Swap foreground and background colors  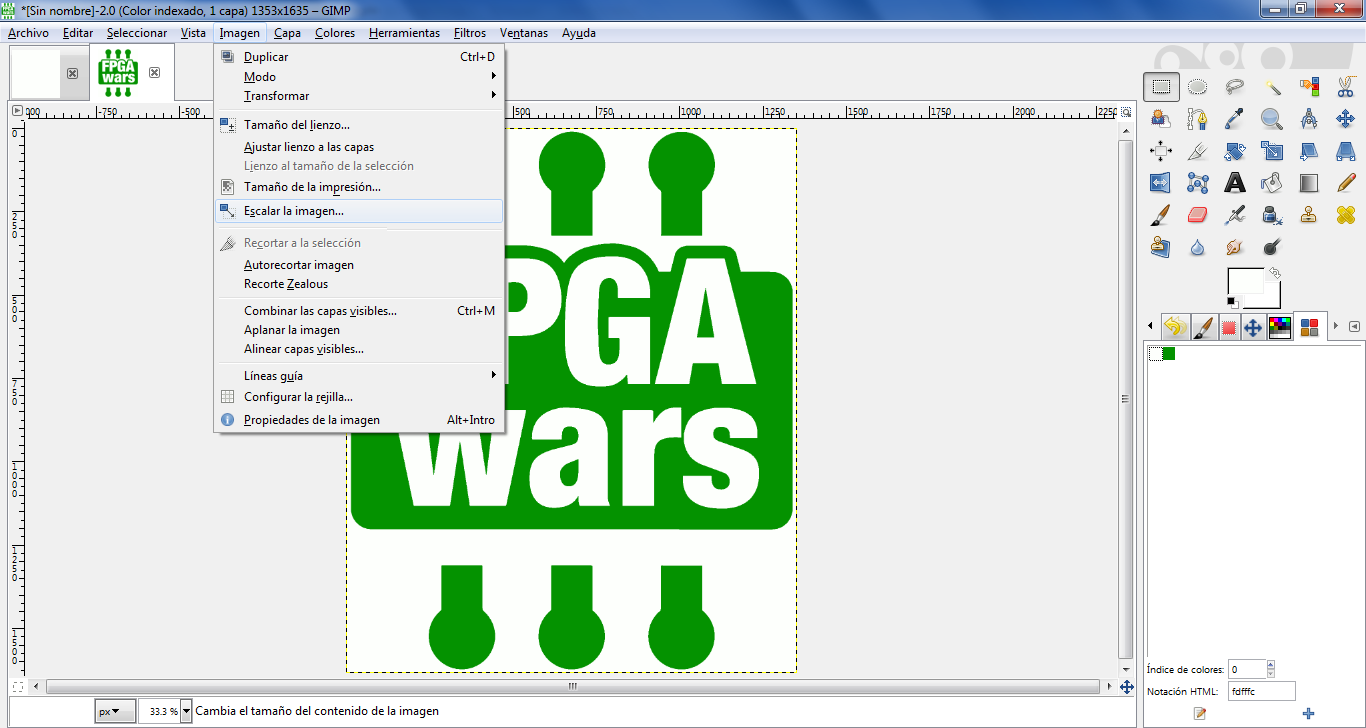(x=1275, y=273)
